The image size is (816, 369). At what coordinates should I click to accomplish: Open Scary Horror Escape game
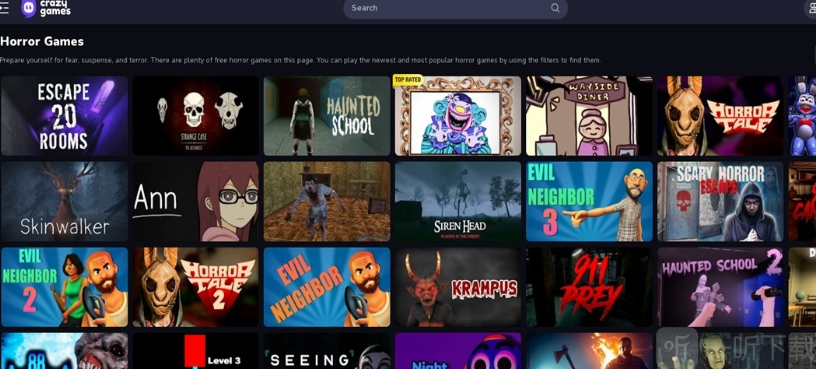coord(720,201)
